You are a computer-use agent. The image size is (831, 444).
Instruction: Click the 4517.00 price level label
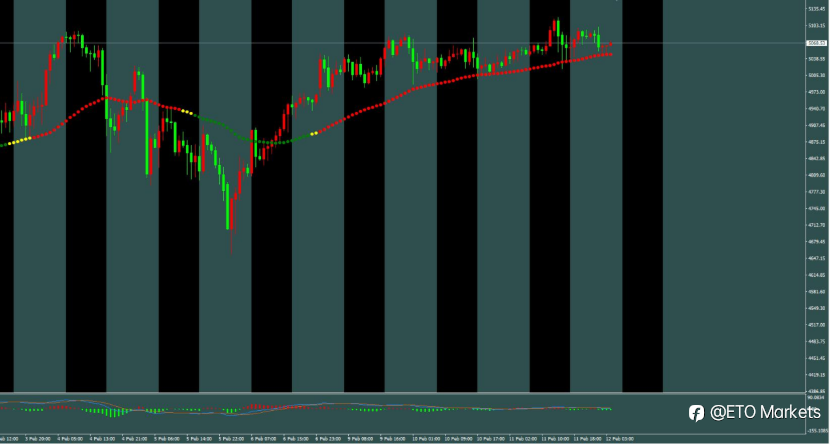point(817,325)
